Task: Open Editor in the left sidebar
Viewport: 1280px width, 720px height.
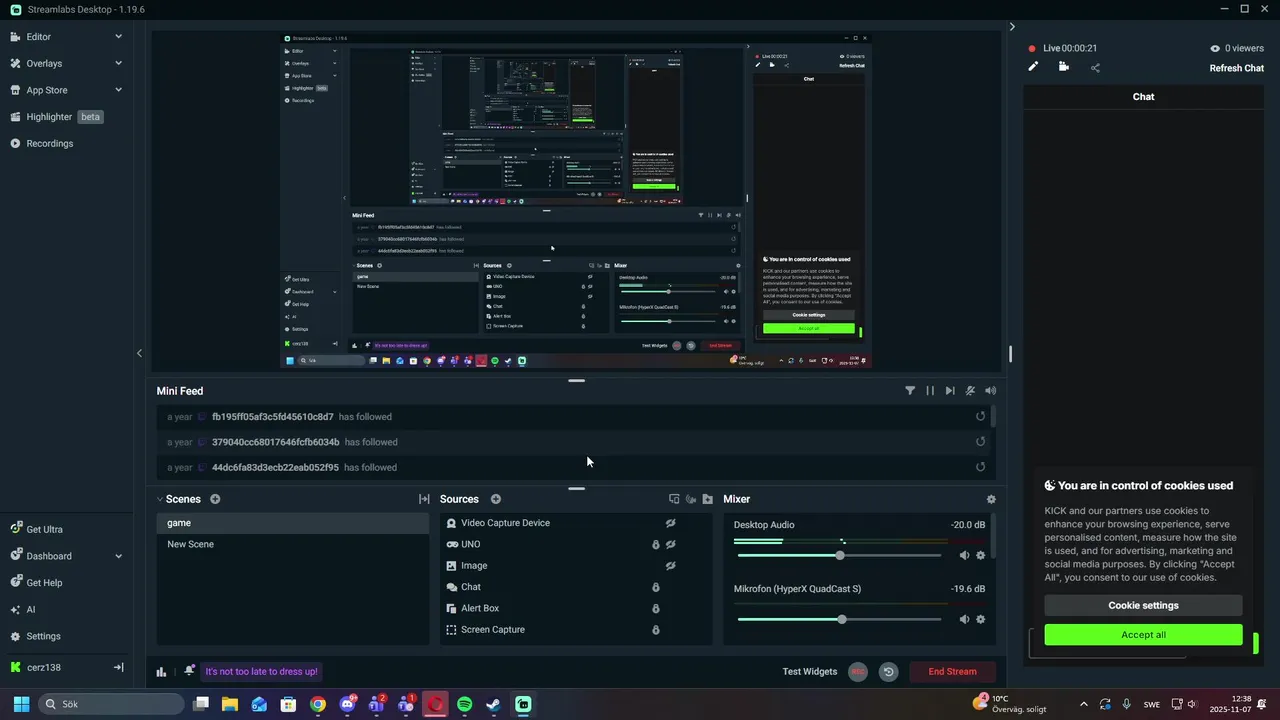Action: [x=38, y=36]
